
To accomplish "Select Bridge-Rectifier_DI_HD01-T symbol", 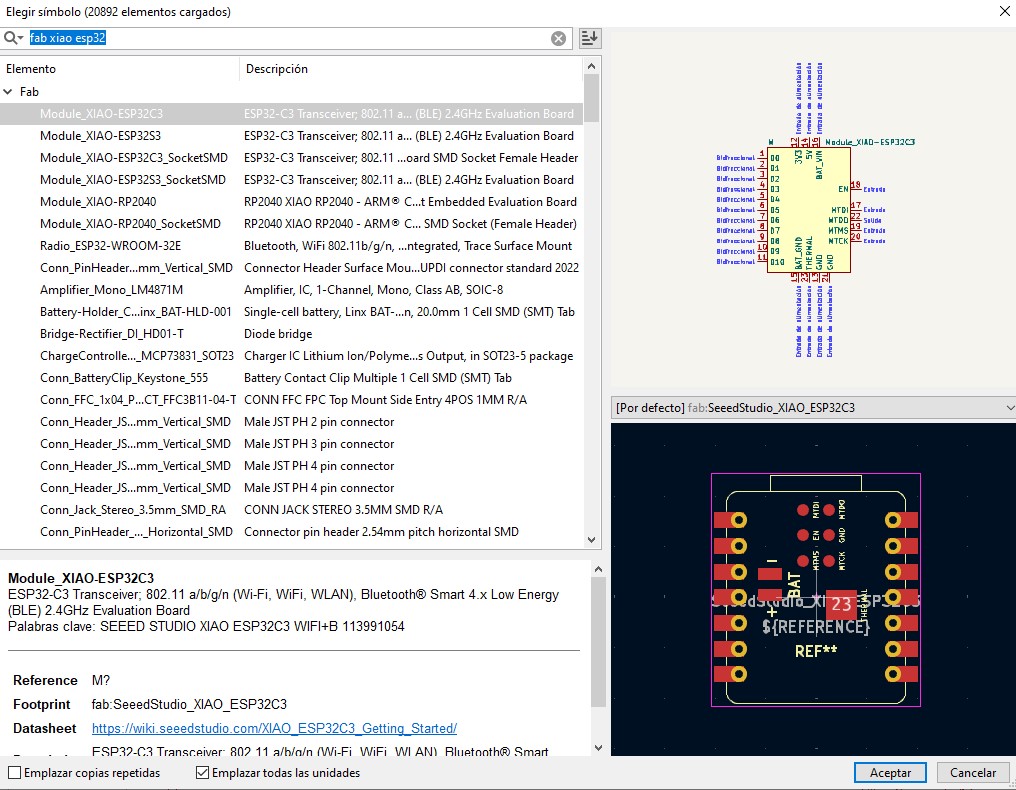I will [x=292, y=334].
